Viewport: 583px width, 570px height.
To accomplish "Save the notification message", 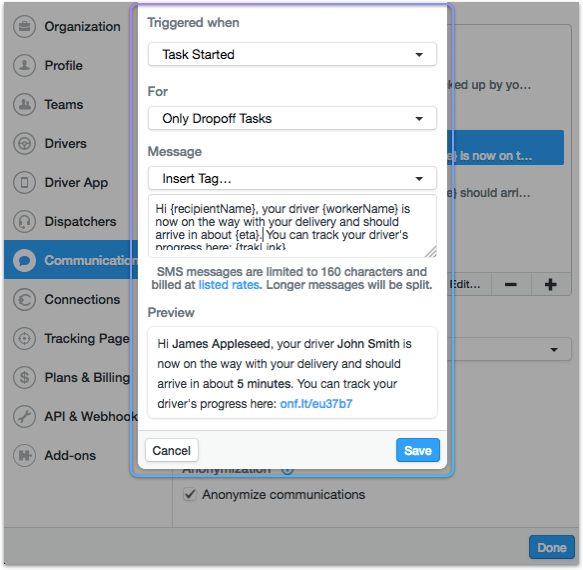I will [418, 450].
